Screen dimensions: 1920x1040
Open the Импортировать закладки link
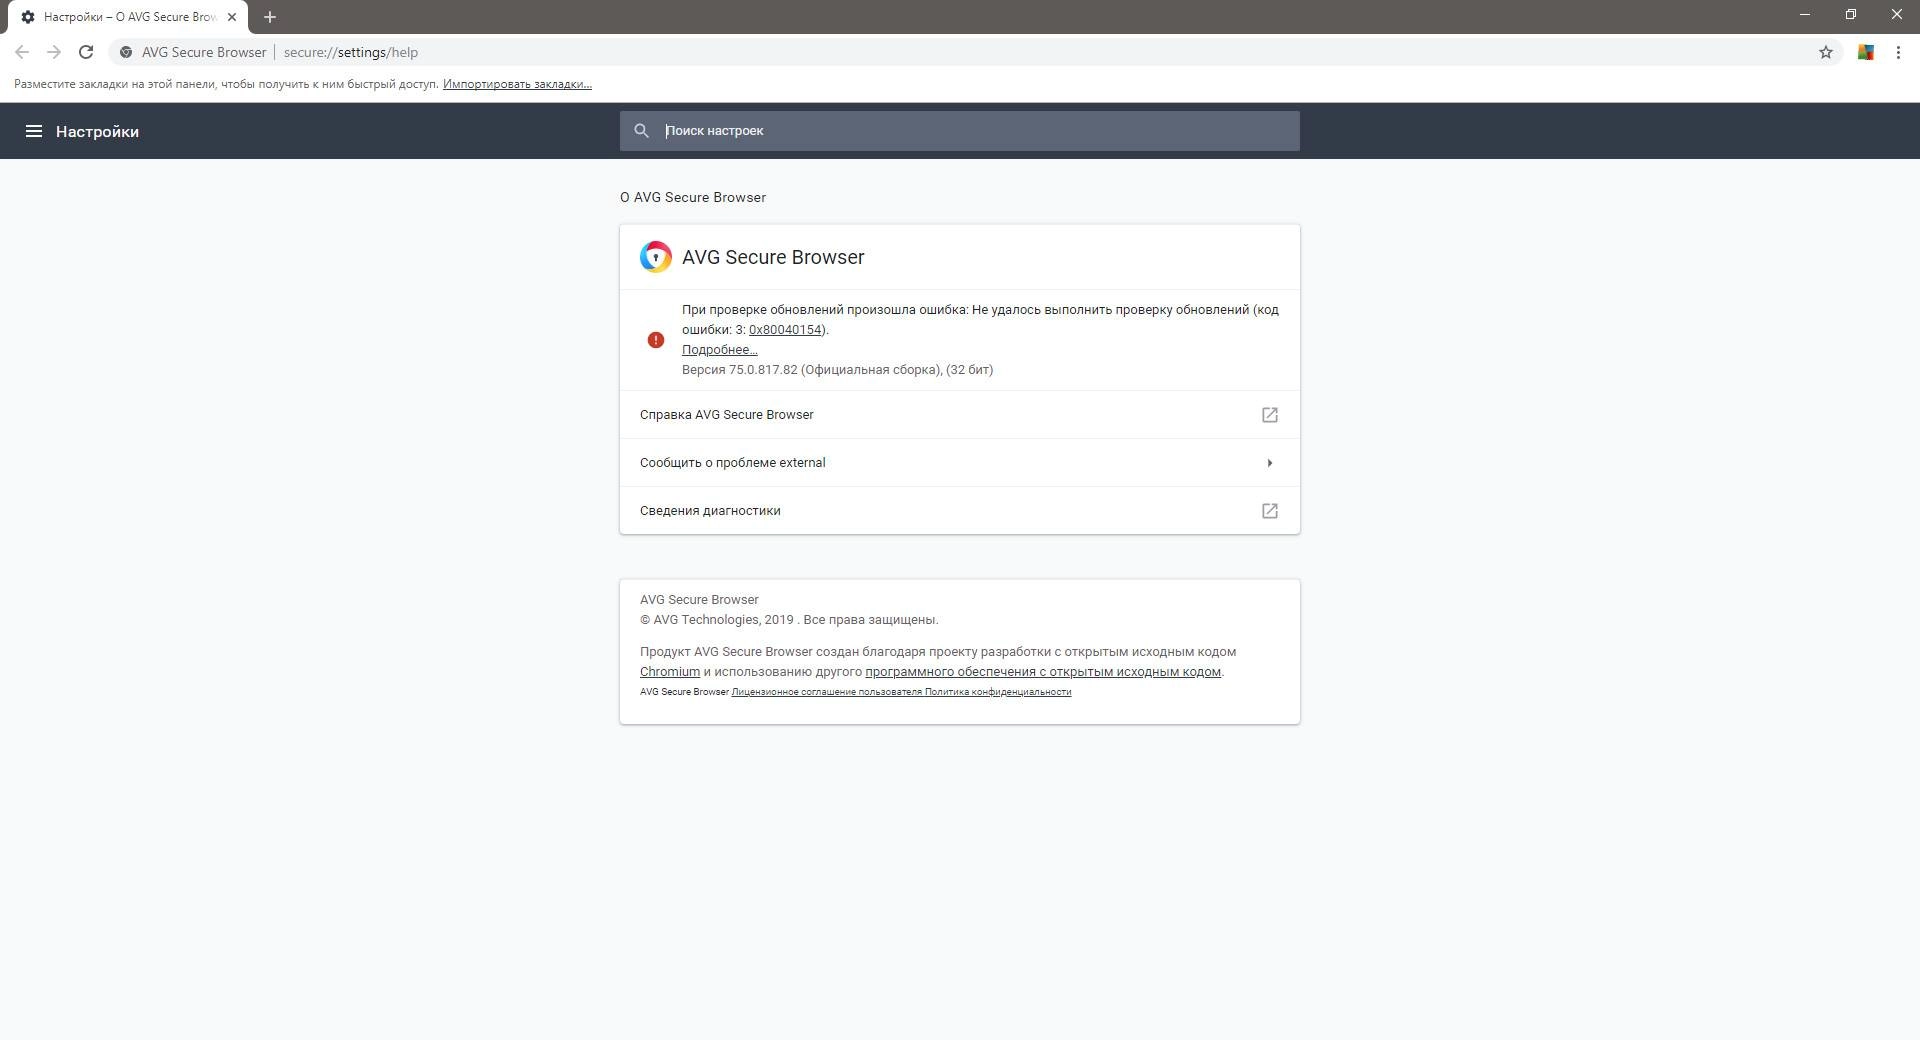pyautogui.click(x=517, y=84)
